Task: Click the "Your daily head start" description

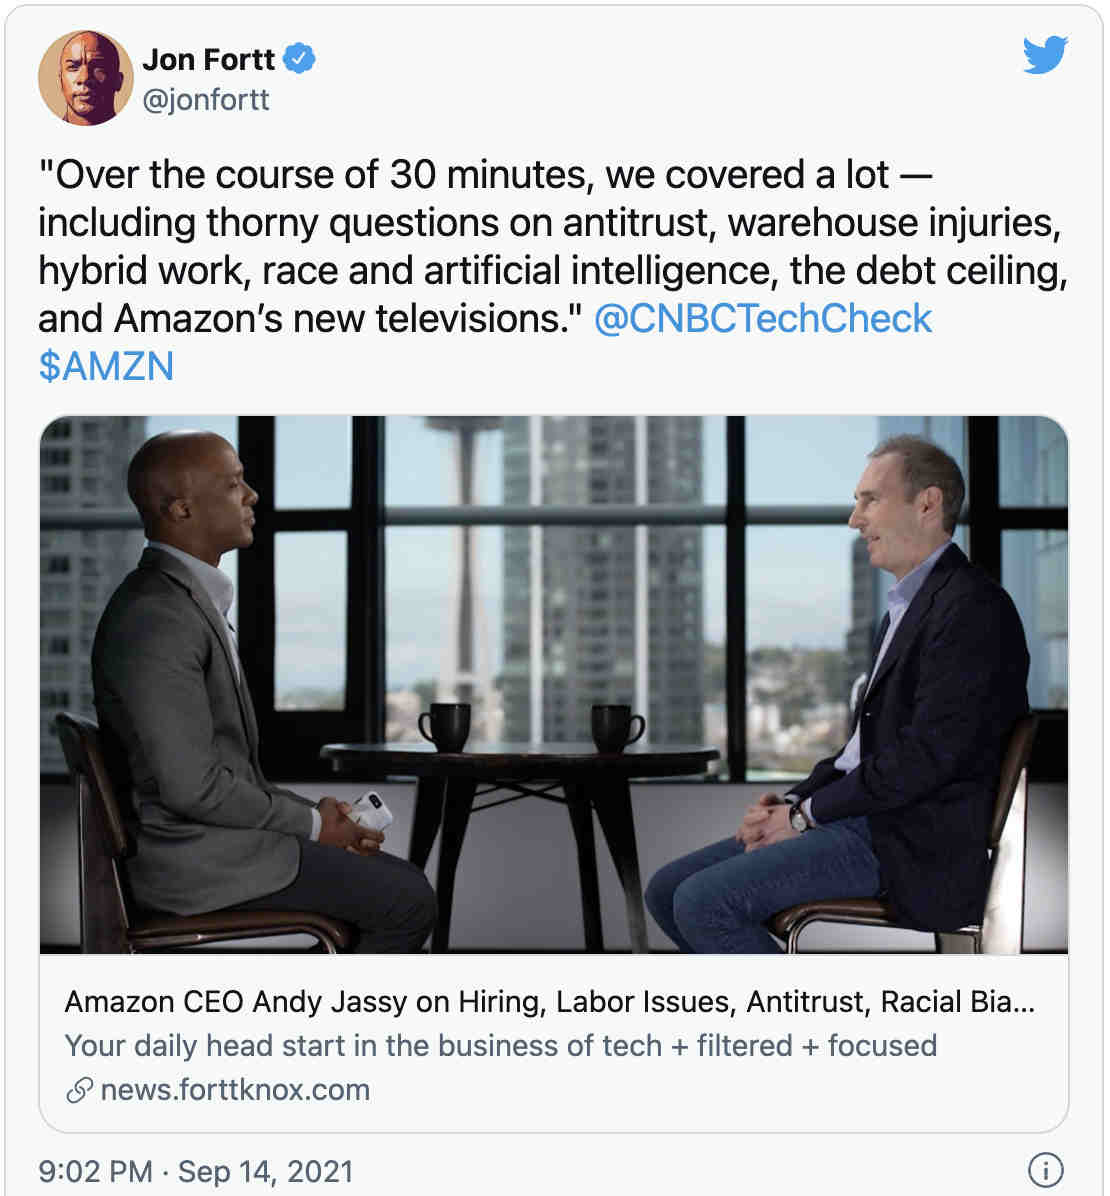Action: point(500,1046)
